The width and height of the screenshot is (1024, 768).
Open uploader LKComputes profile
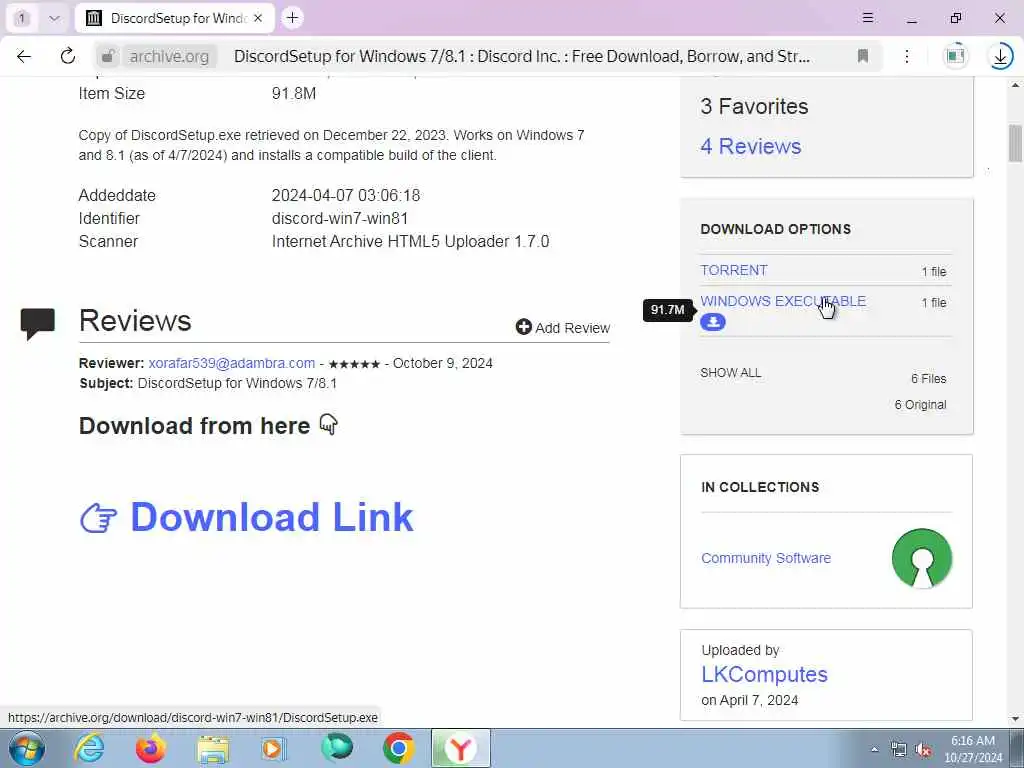(x=765, y=674)
